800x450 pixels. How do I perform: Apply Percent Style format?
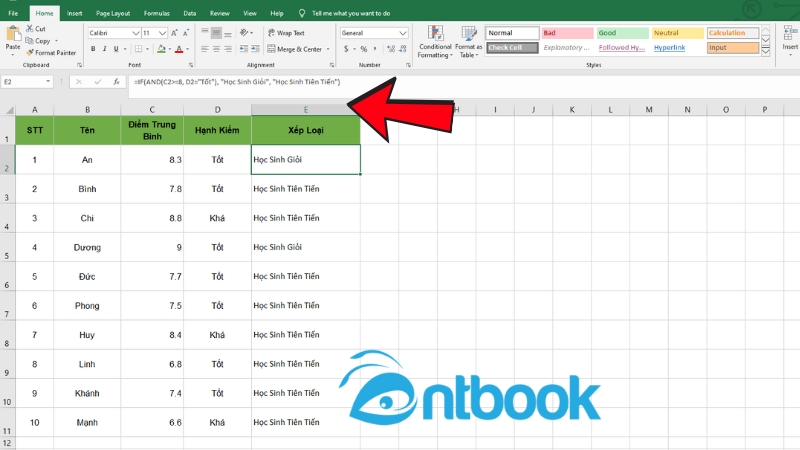(x=364, y=49)
